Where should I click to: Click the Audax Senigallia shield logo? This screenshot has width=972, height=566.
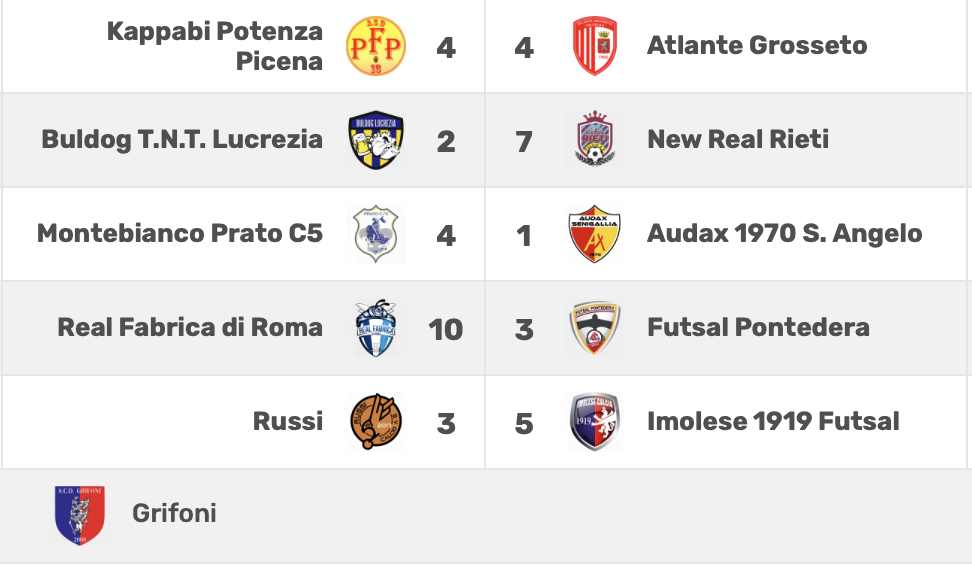click(594, 234)
